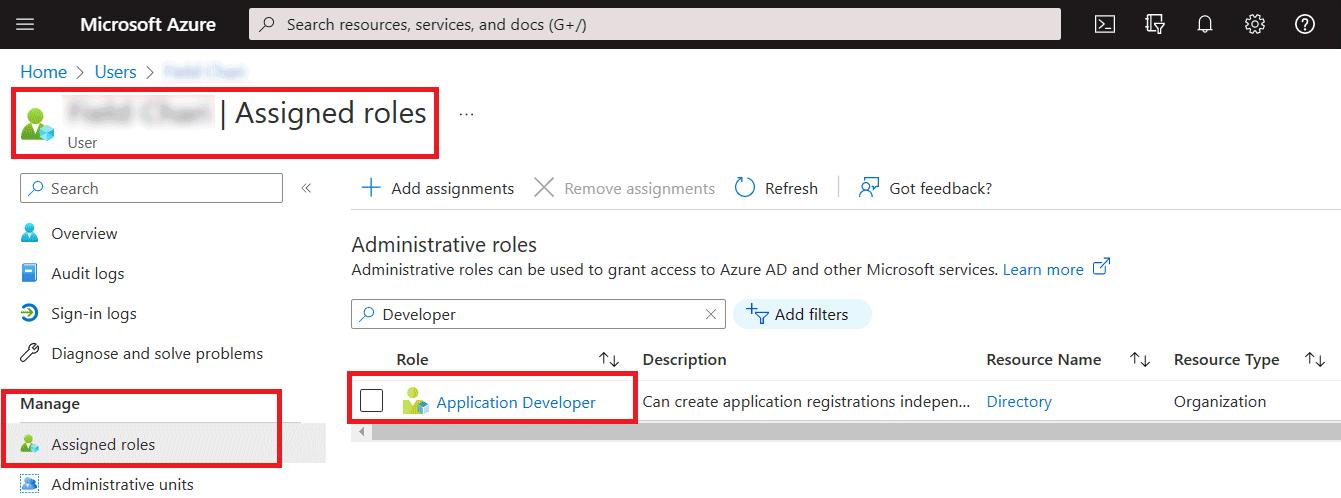Sort by the Resource Name column arrows
The height and width of the screenshot is (498, 1341).
(1140, 359)
